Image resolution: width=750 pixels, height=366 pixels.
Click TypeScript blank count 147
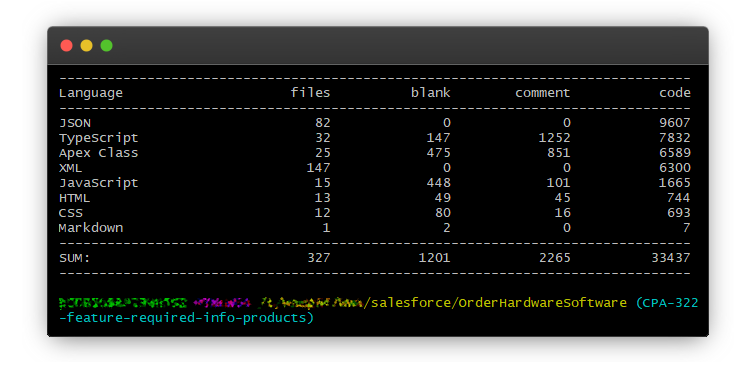pyautogui.click(x=439, y=138)
